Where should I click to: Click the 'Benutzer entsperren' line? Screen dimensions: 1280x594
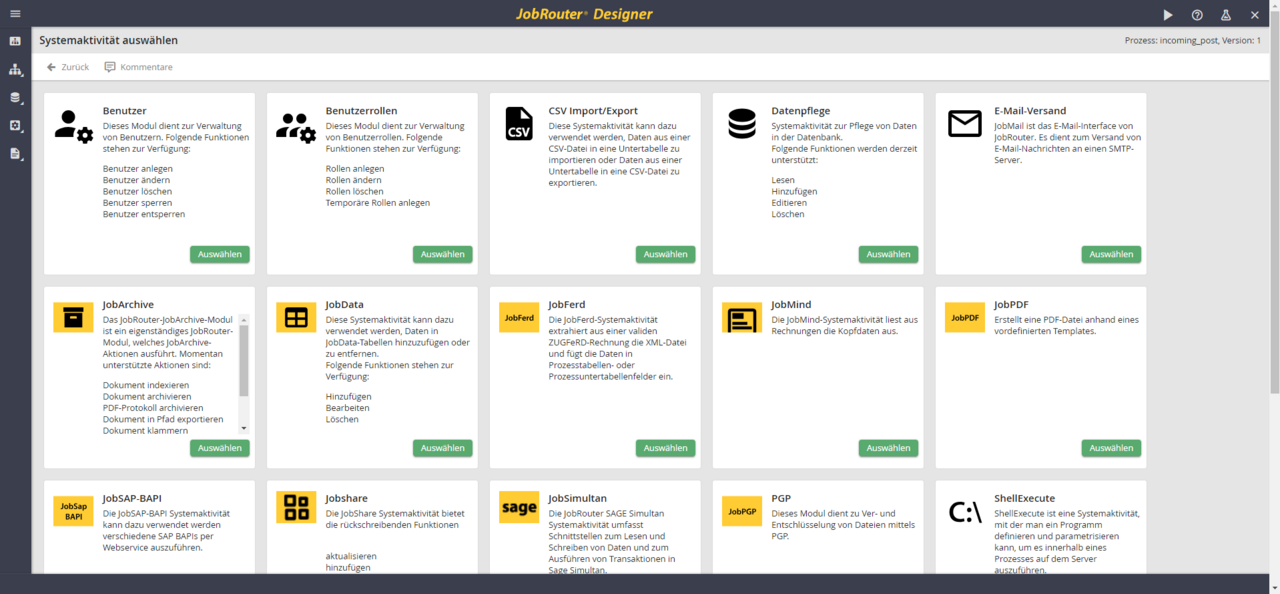click(x=144, y=214)
